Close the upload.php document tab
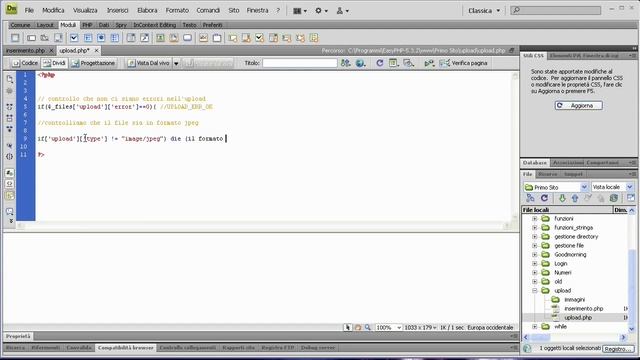 pyautogui.click(x=96, y=51)
